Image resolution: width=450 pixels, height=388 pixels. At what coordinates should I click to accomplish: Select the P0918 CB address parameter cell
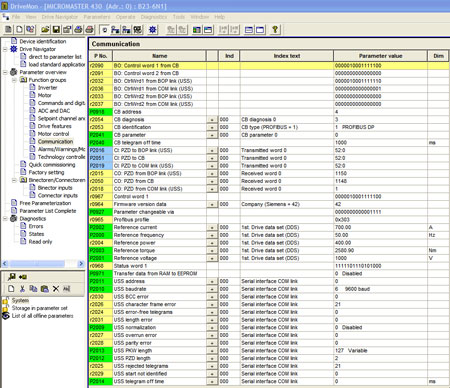(x=101, y=112)
